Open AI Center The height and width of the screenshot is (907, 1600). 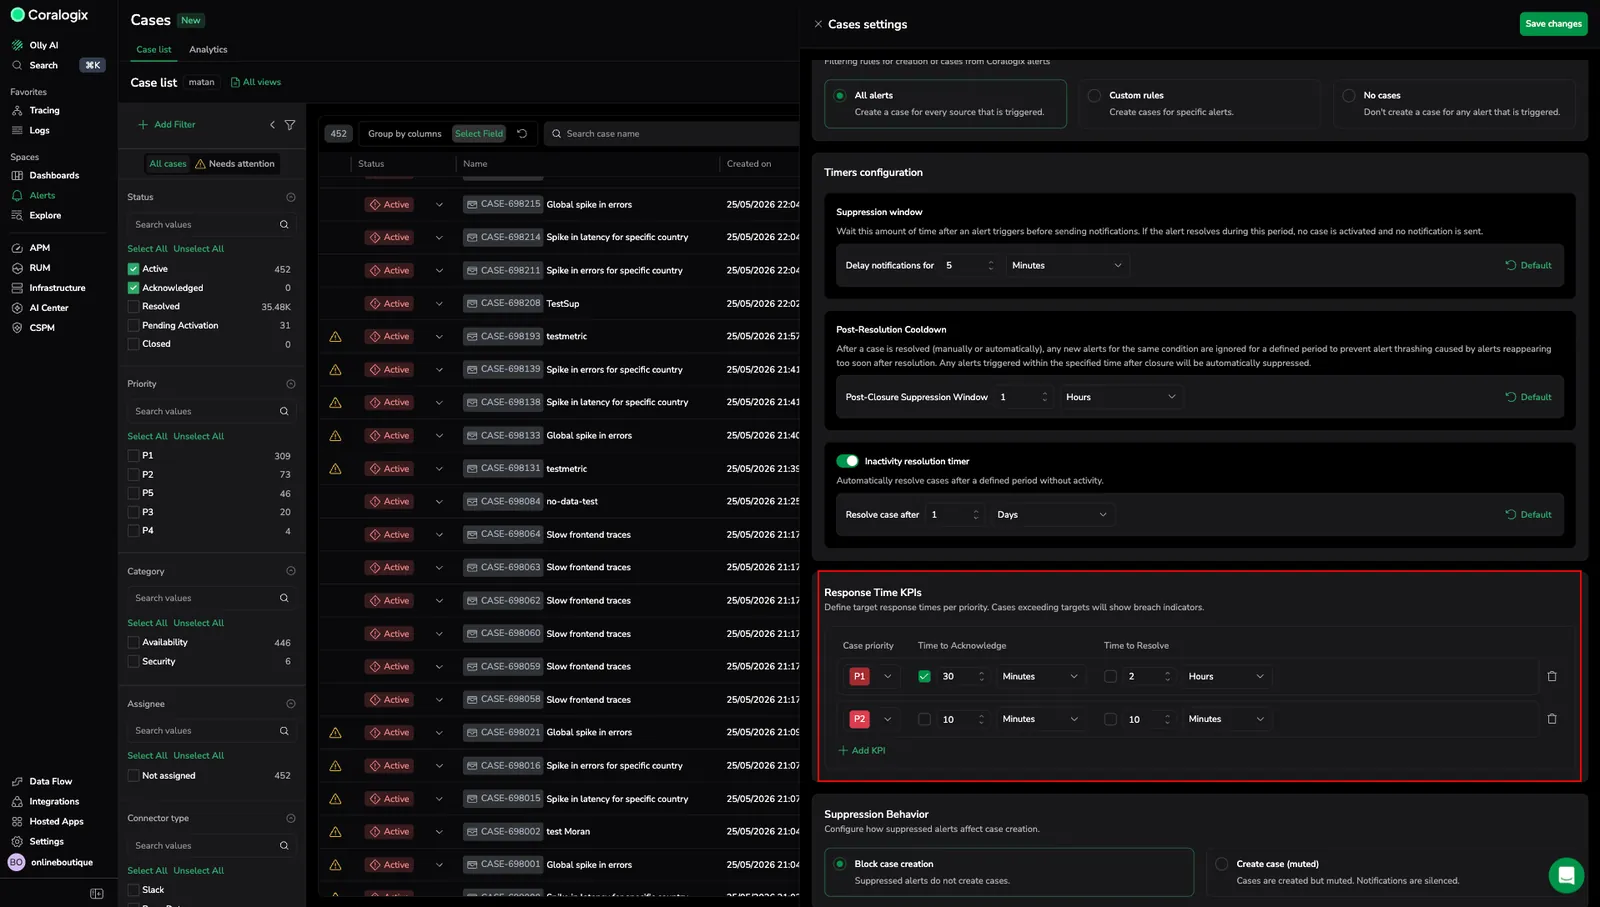pyautogui.click(x=40, y=308)
